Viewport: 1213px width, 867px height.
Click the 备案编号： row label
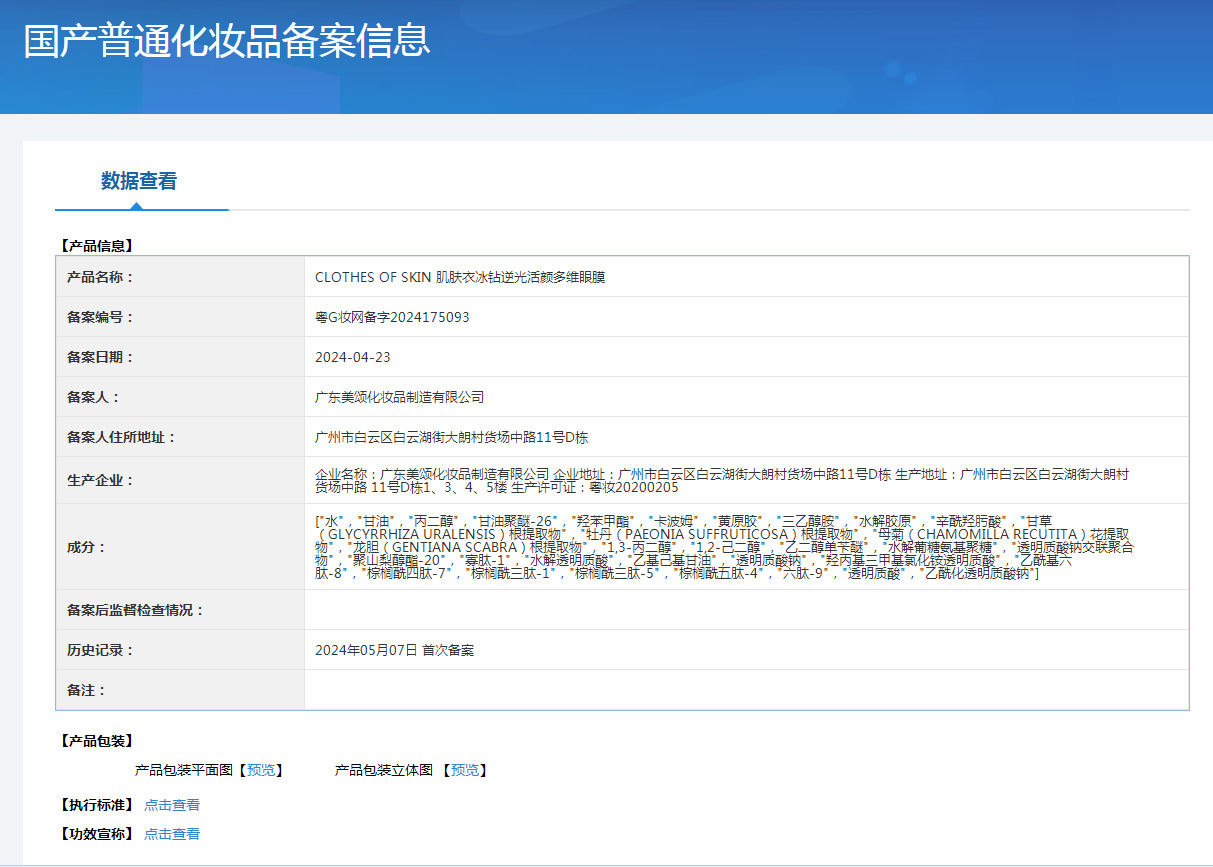(x=100, y=317)
